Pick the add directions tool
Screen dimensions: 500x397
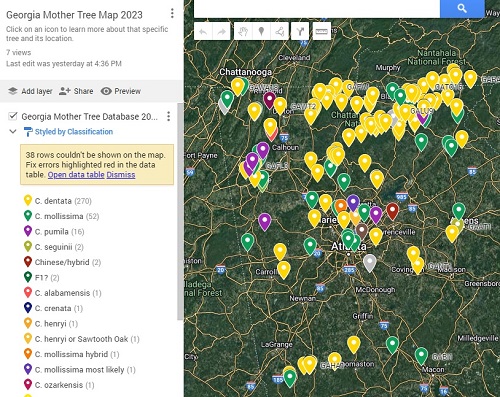300,32
